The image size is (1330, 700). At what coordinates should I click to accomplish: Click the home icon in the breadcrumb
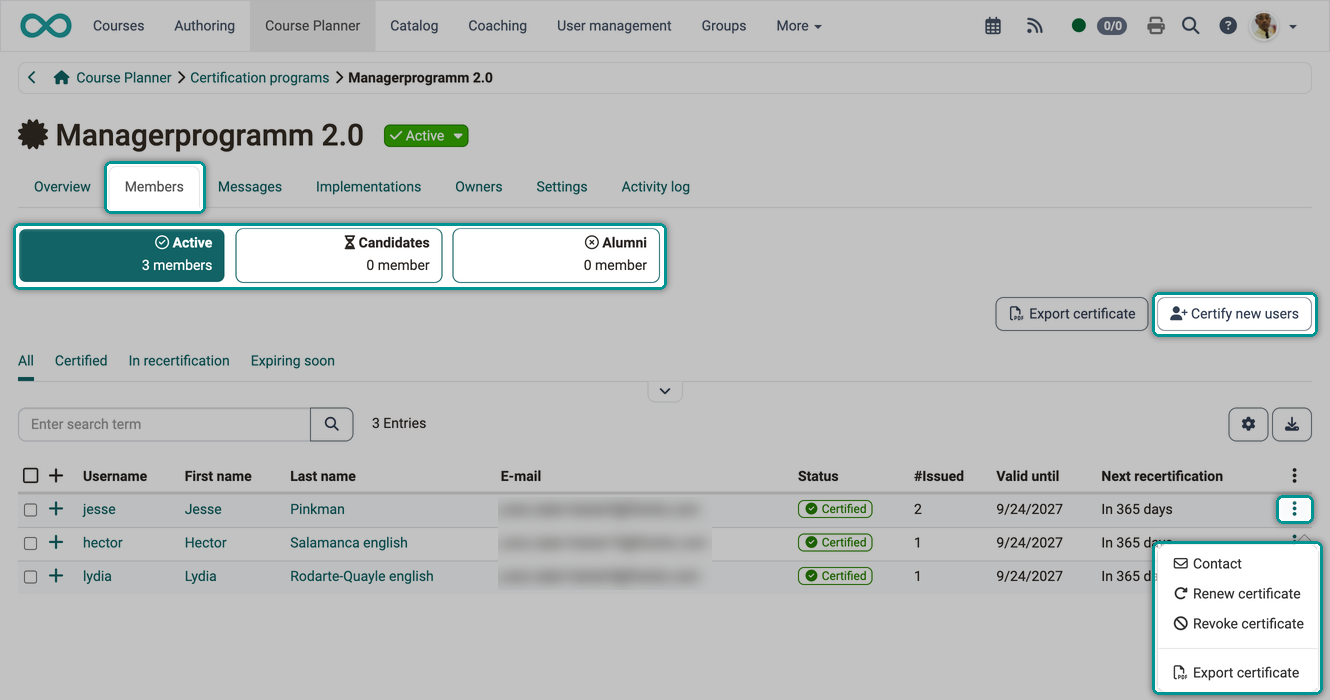[x=62, y=77]
